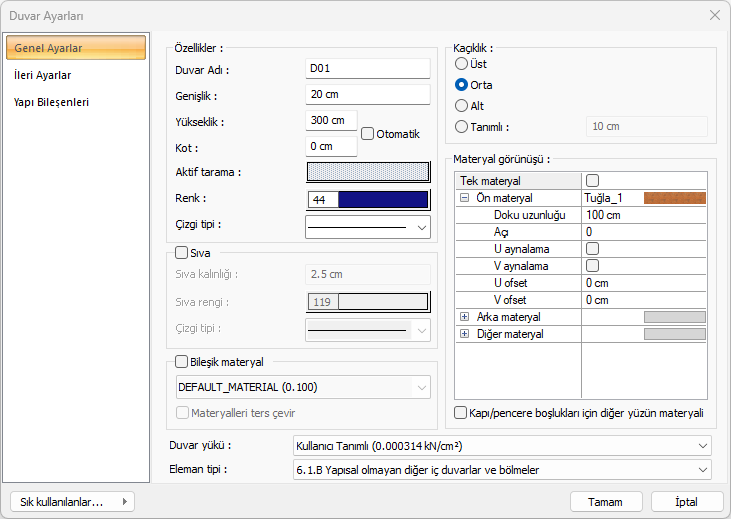Click in the Duvar Adı field
Image resolution: width=731 pixels, height=519 pixels.
[x=367, y=69]
